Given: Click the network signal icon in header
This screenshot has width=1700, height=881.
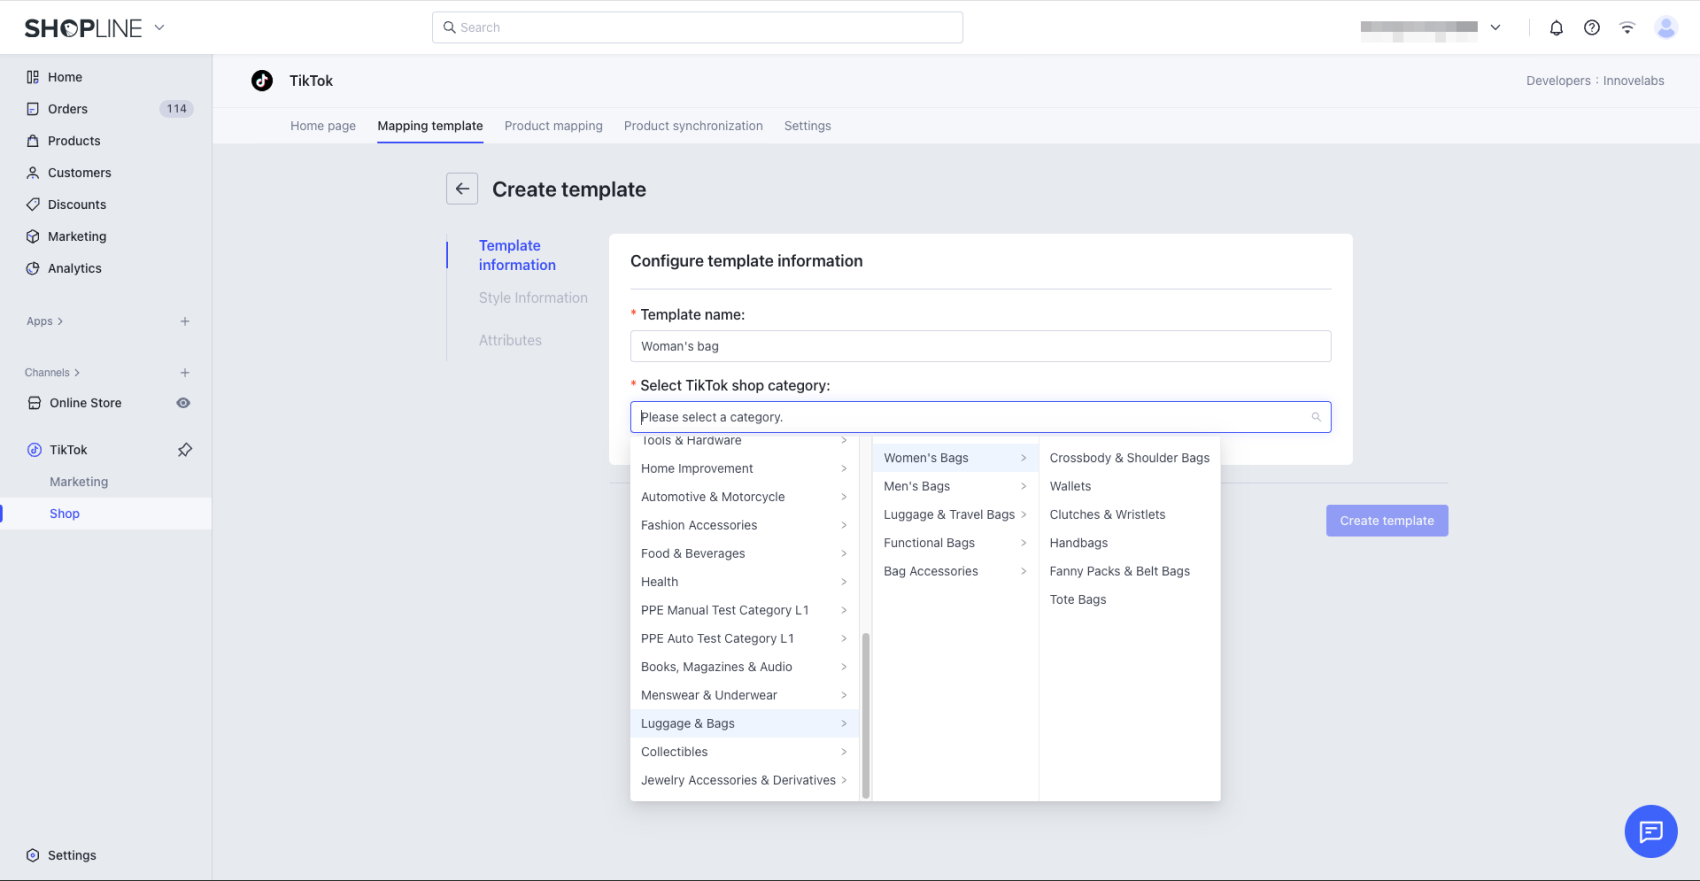Looking at the screenshot, I should point(1627,28).
